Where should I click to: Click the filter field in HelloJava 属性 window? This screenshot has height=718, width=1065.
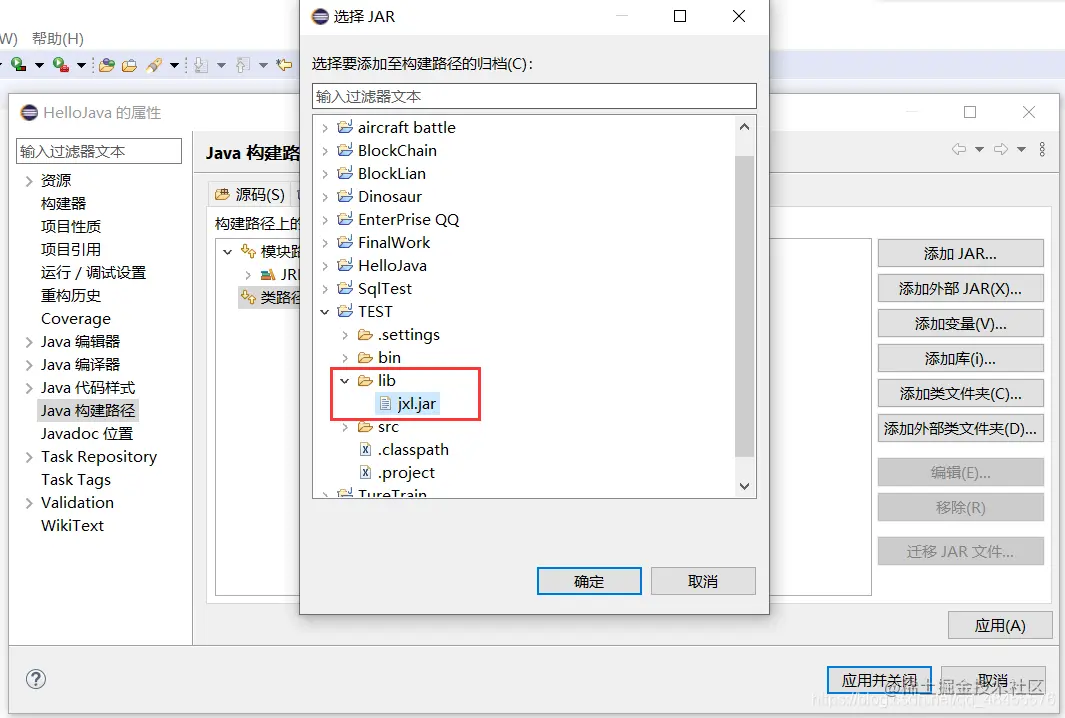[x=99, y=151]
